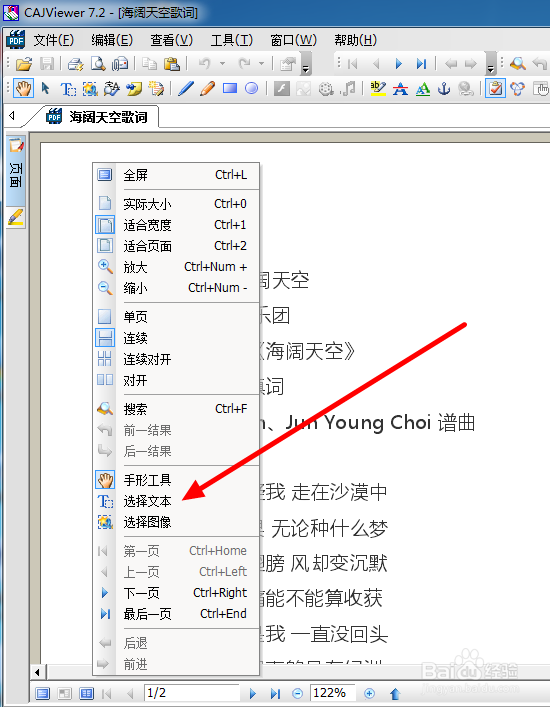
Task: Choose 实际大小 from the context menu
Action: (x=176, y=204)
